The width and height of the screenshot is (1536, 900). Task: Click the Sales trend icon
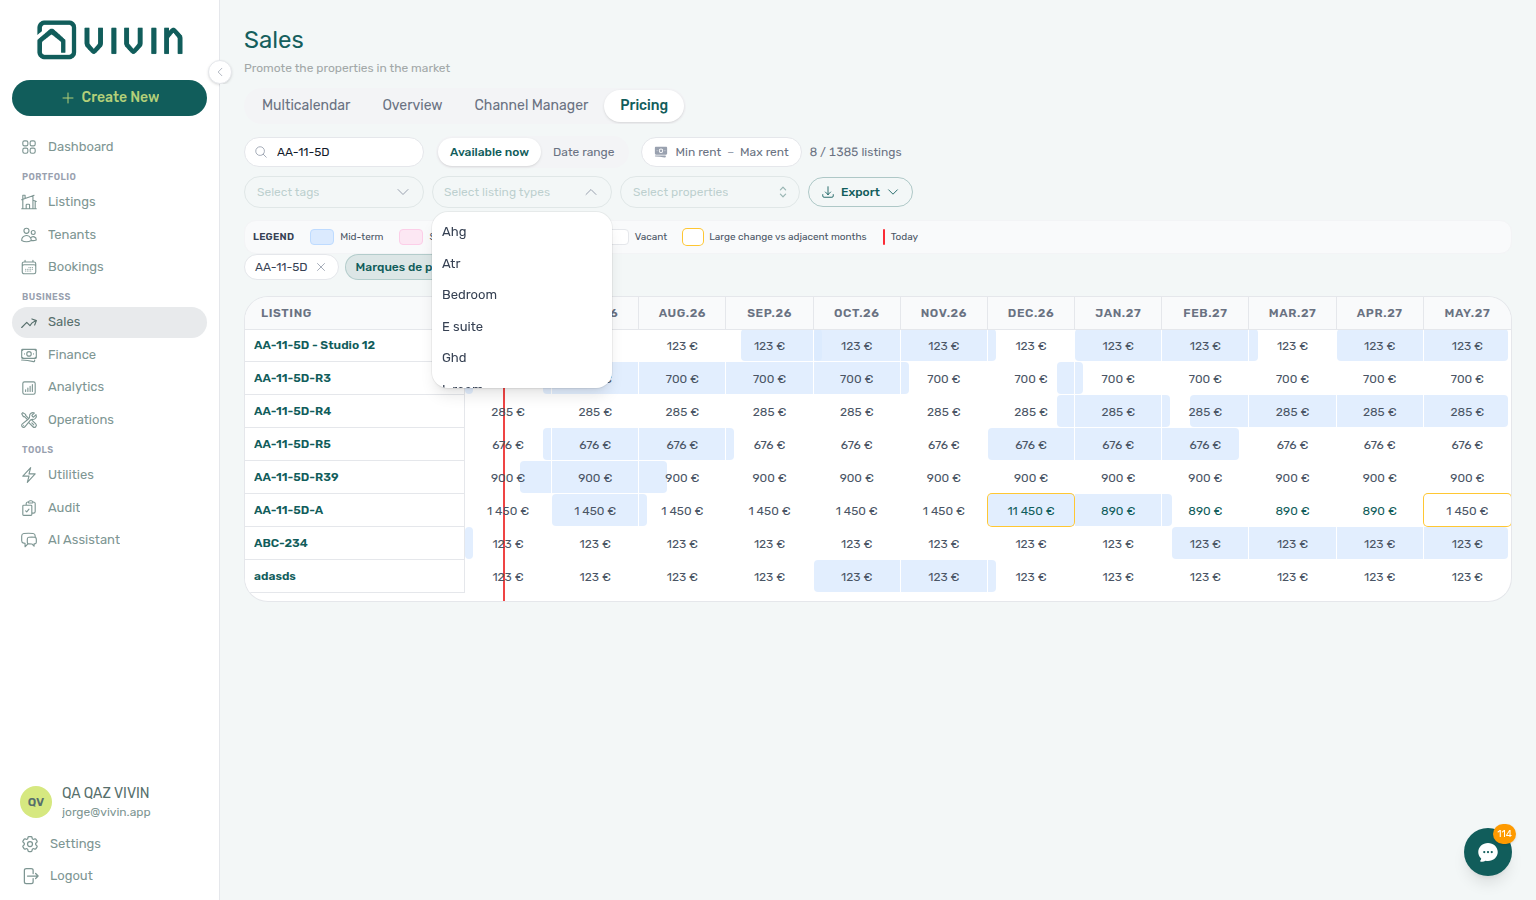29,322
